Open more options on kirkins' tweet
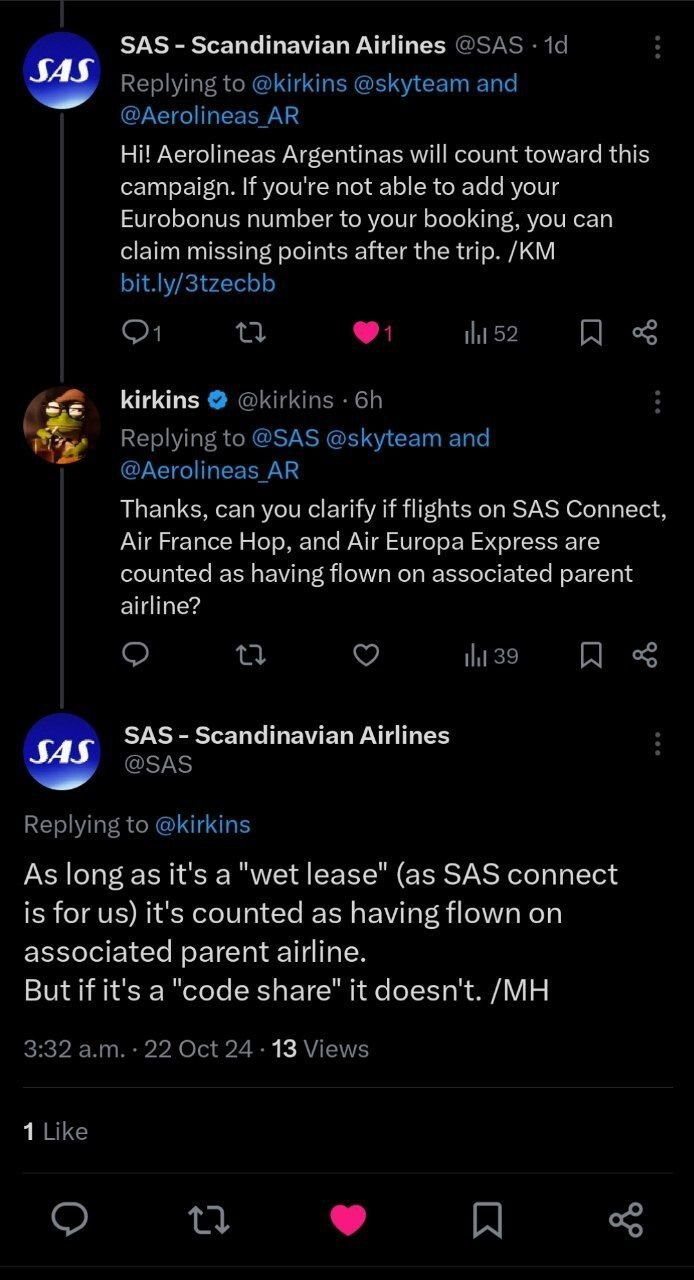The height and width of the screenshot is (1280, 694). tap(657, 402)
